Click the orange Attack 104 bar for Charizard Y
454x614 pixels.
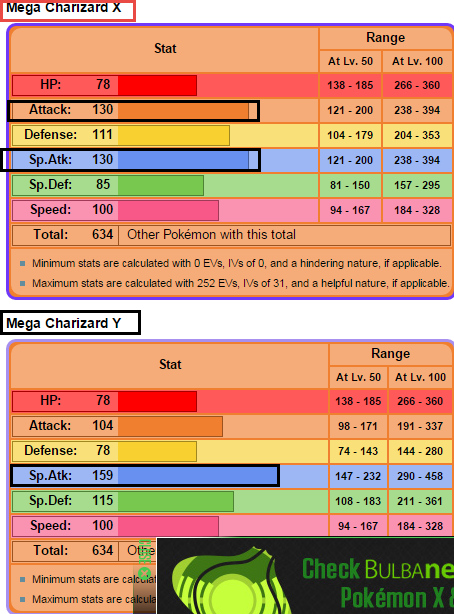pos(170,426)
